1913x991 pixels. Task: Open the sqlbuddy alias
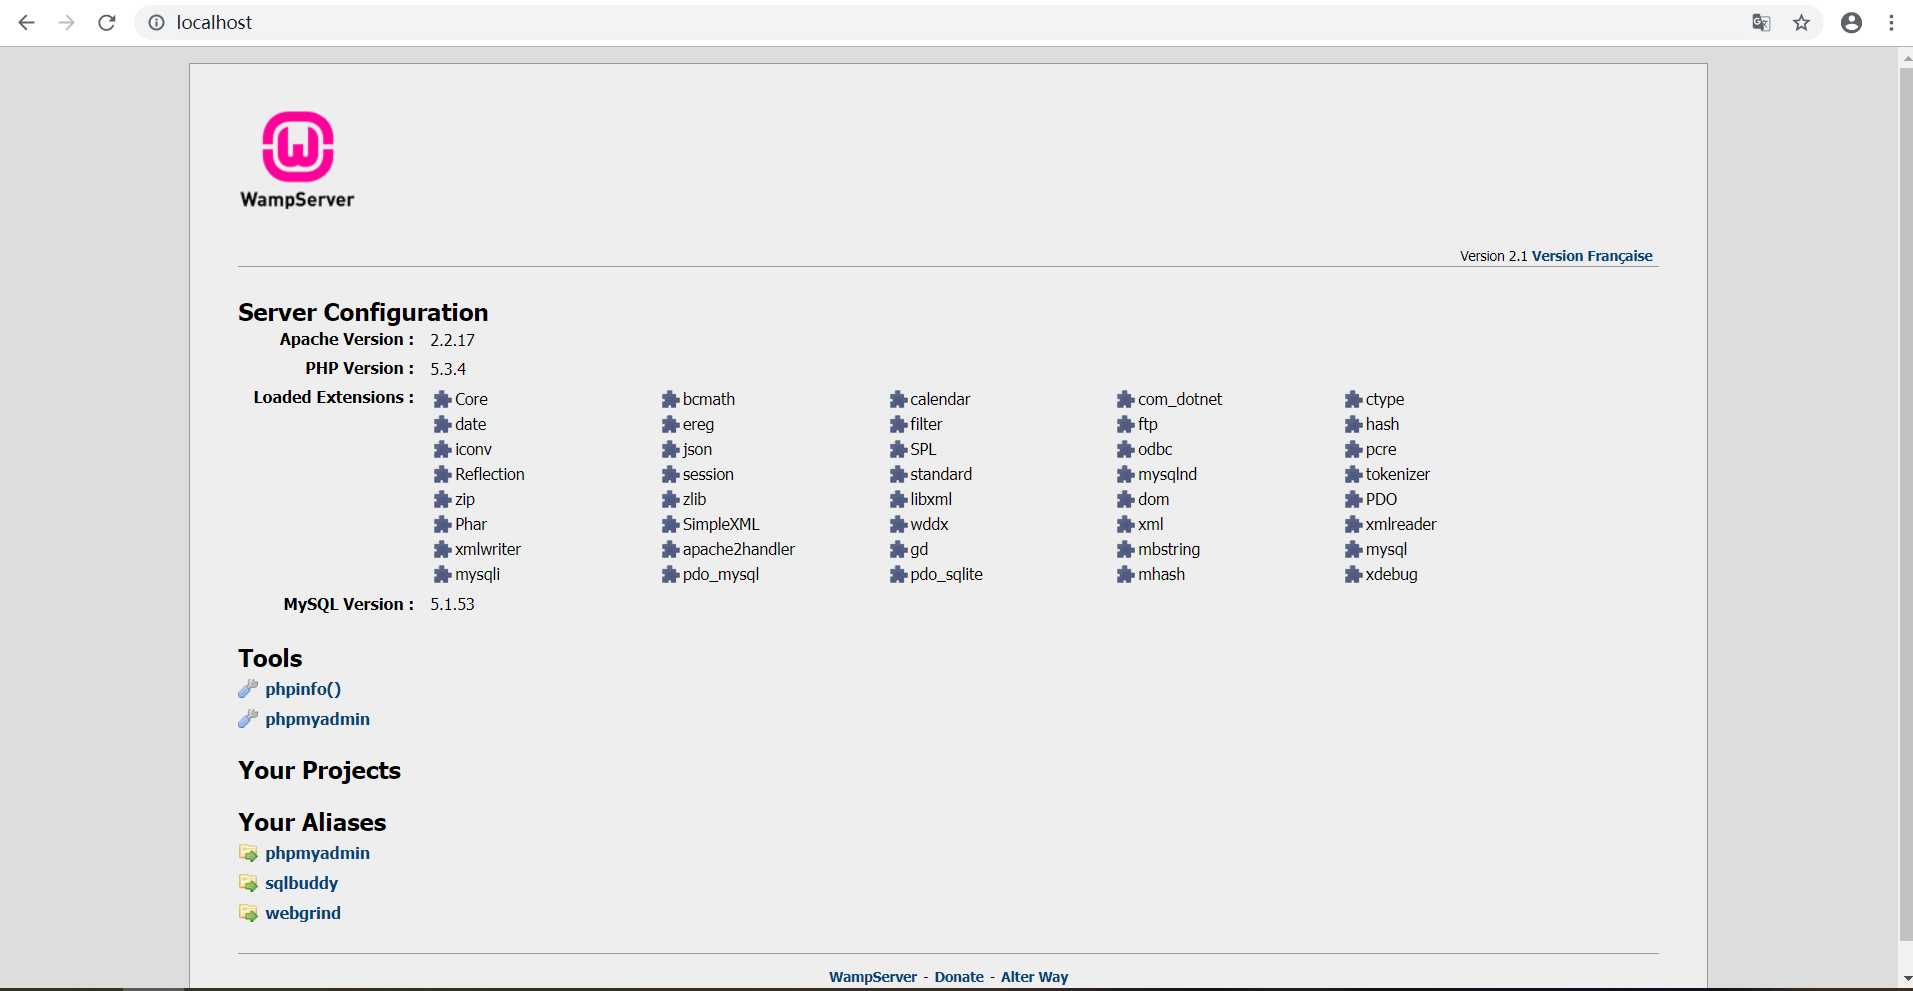click(301, 883)
